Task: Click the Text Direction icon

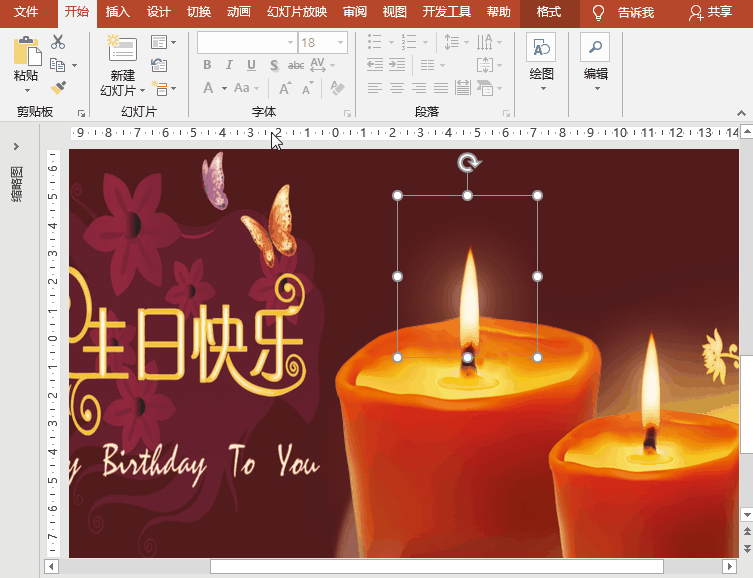Action: tap(485, 42)
